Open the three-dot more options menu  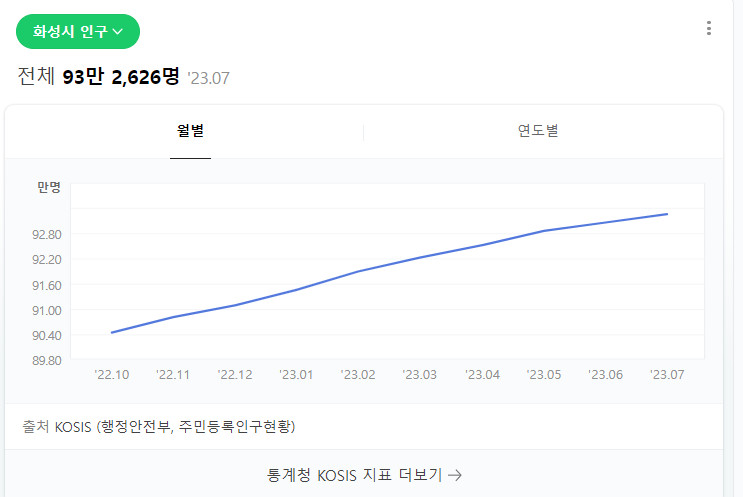tap(709, 28)
